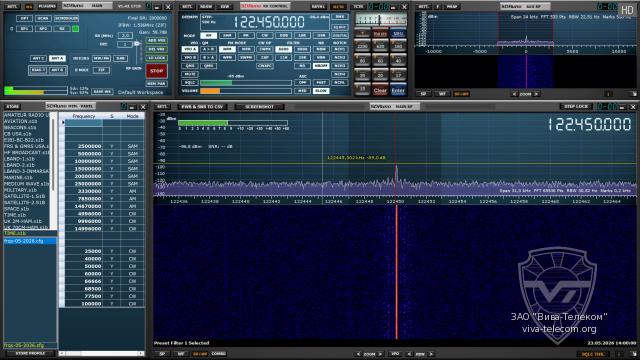
Task: Add a virtual receiver with ADD VRX
Action: pos(157,41)
